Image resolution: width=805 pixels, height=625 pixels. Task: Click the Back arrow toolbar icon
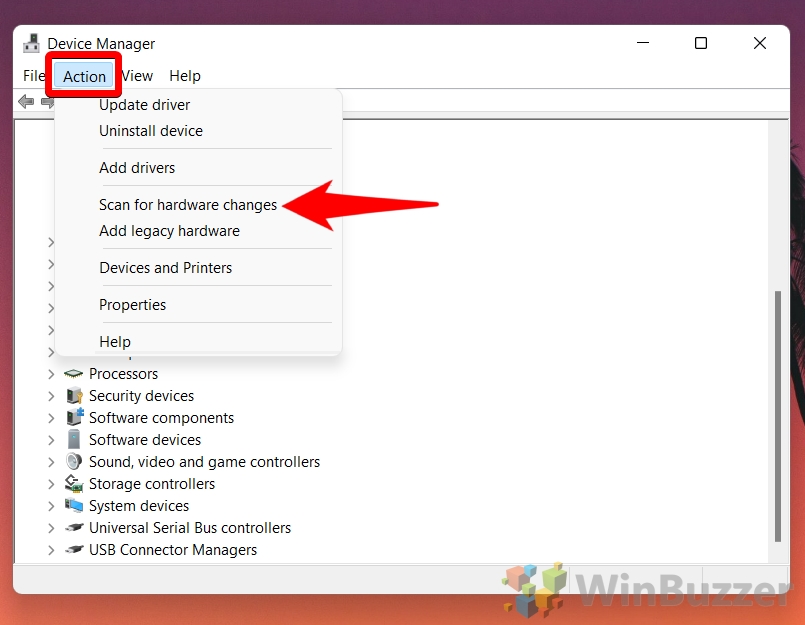[26, 102]
